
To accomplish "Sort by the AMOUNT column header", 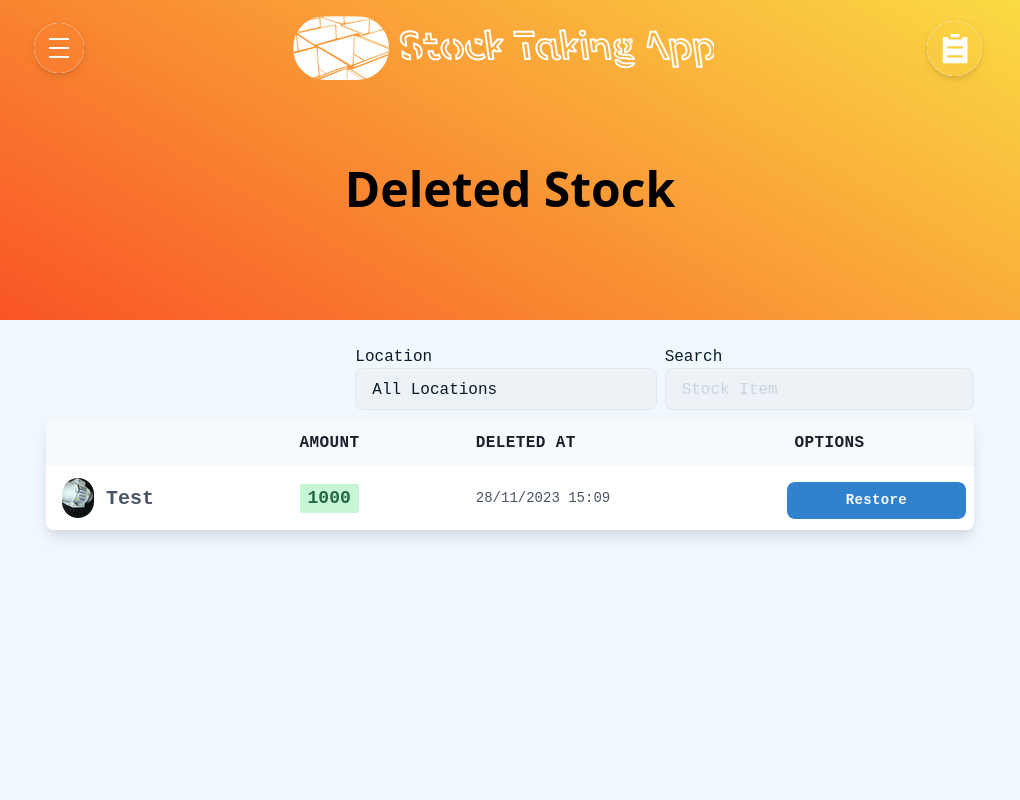I will 329,442.
